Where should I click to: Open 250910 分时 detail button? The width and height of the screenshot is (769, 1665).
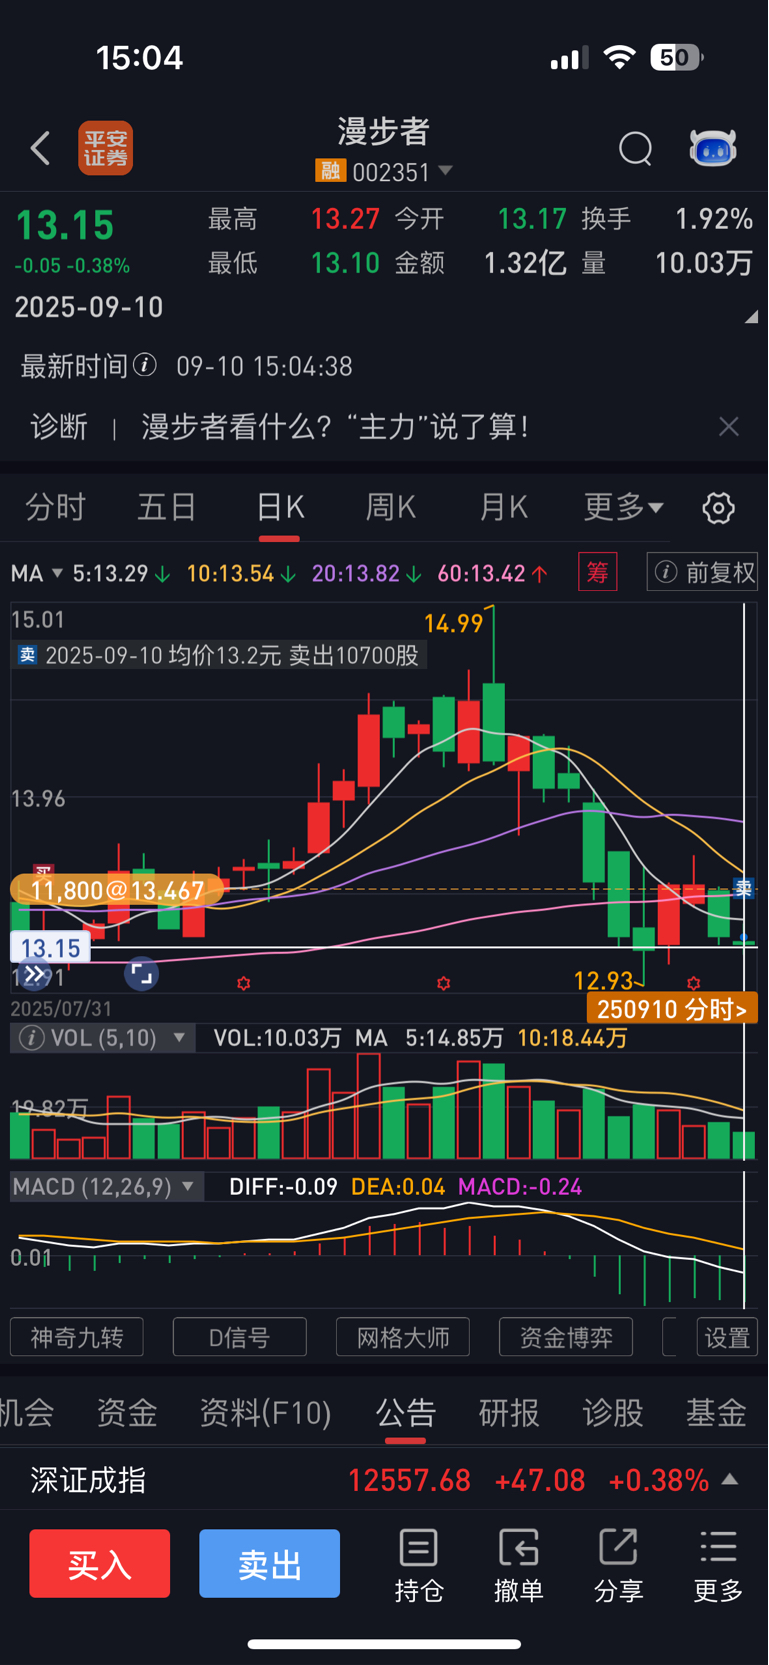[672, 1009]
